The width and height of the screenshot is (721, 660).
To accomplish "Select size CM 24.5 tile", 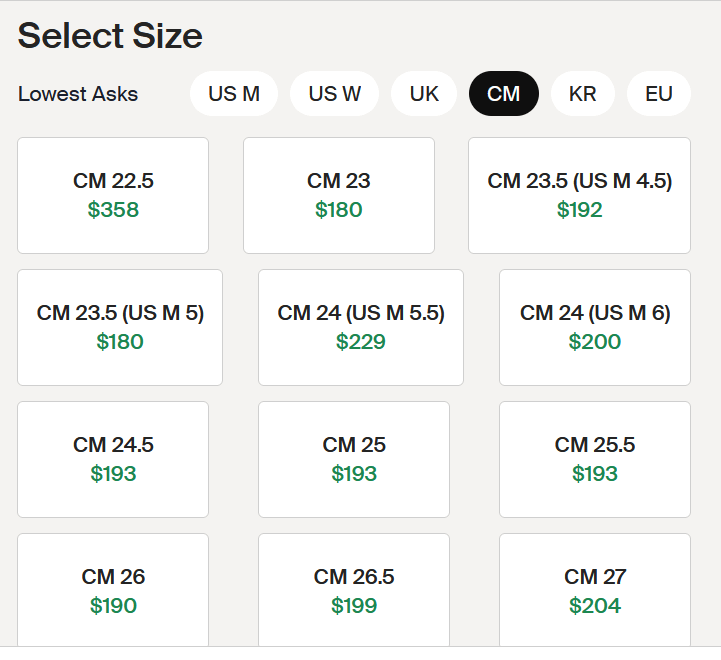I will pyautogui.click(x=113, y=459).
